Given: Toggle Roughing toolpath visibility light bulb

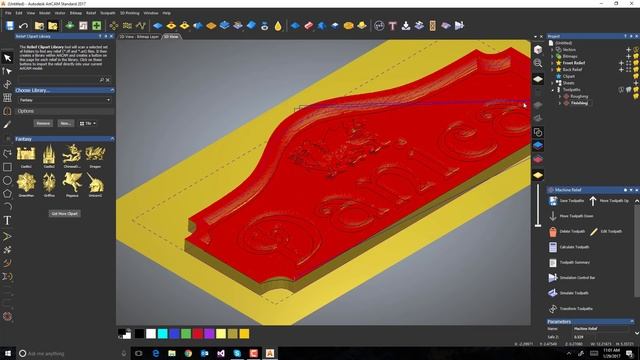Looking at the screenshot, I should tap(636, 96).
